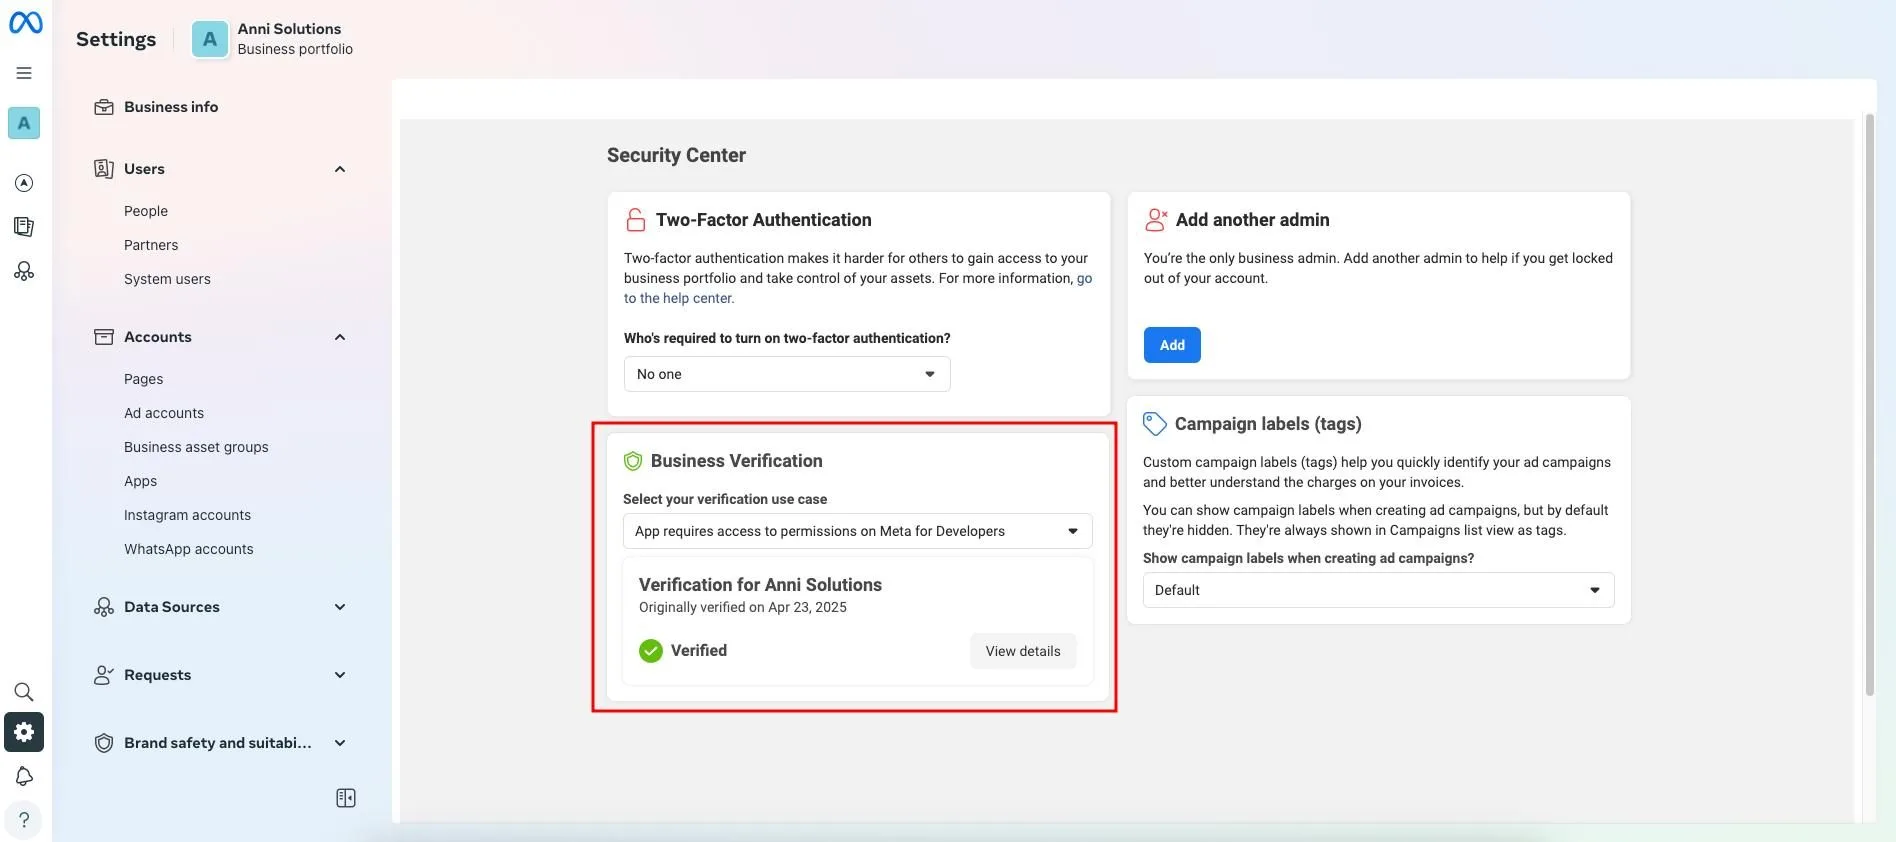Open the notifications bell icon
The image size is (1896, 842).
tap(24, 776)
